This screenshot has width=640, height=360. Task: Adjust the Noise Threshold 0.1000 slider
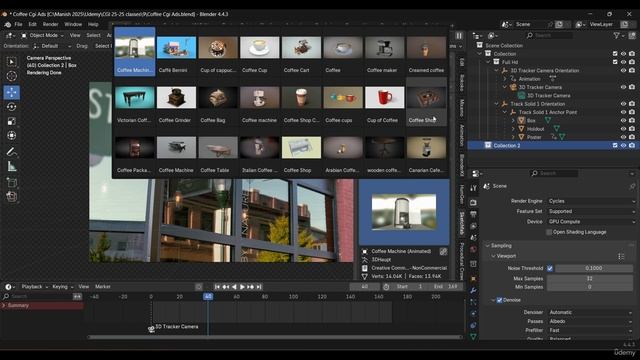point(593,268)
